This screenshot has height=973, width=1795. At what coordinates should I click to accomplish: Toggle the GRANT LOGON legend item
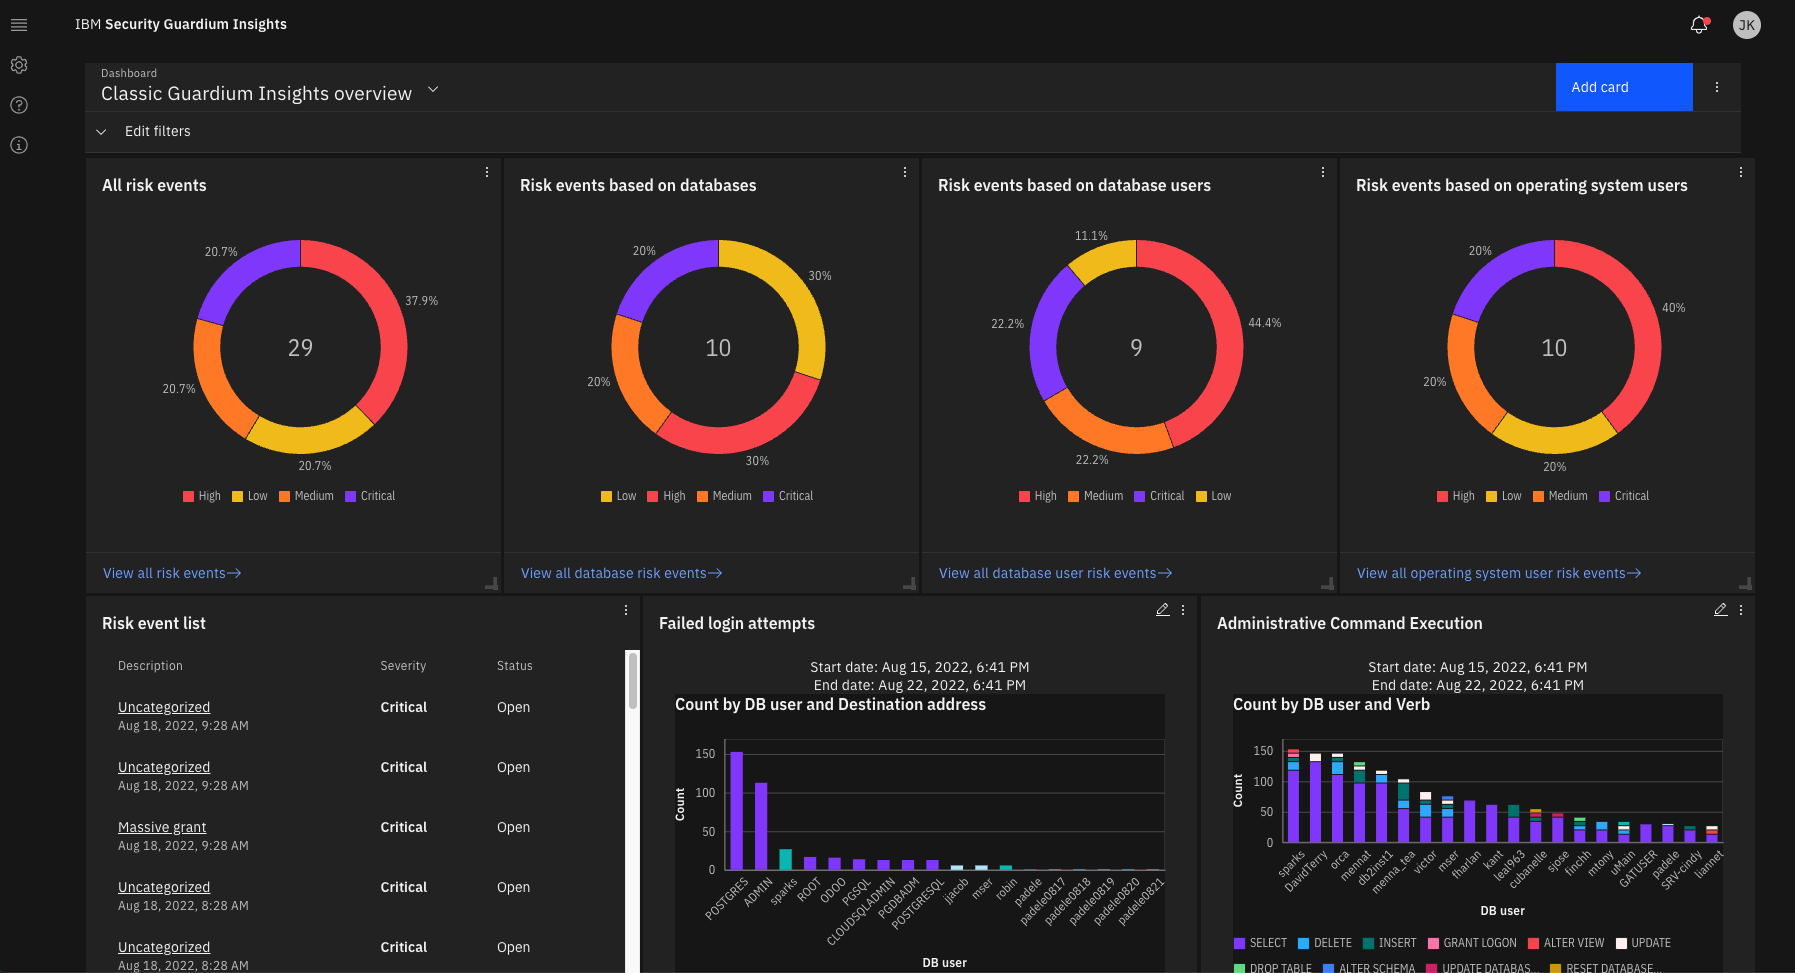[x=1472, y=943]
